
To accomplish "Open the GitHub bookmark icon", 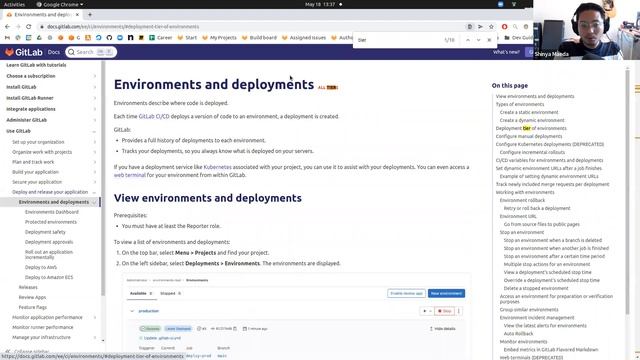I will 109,38.
